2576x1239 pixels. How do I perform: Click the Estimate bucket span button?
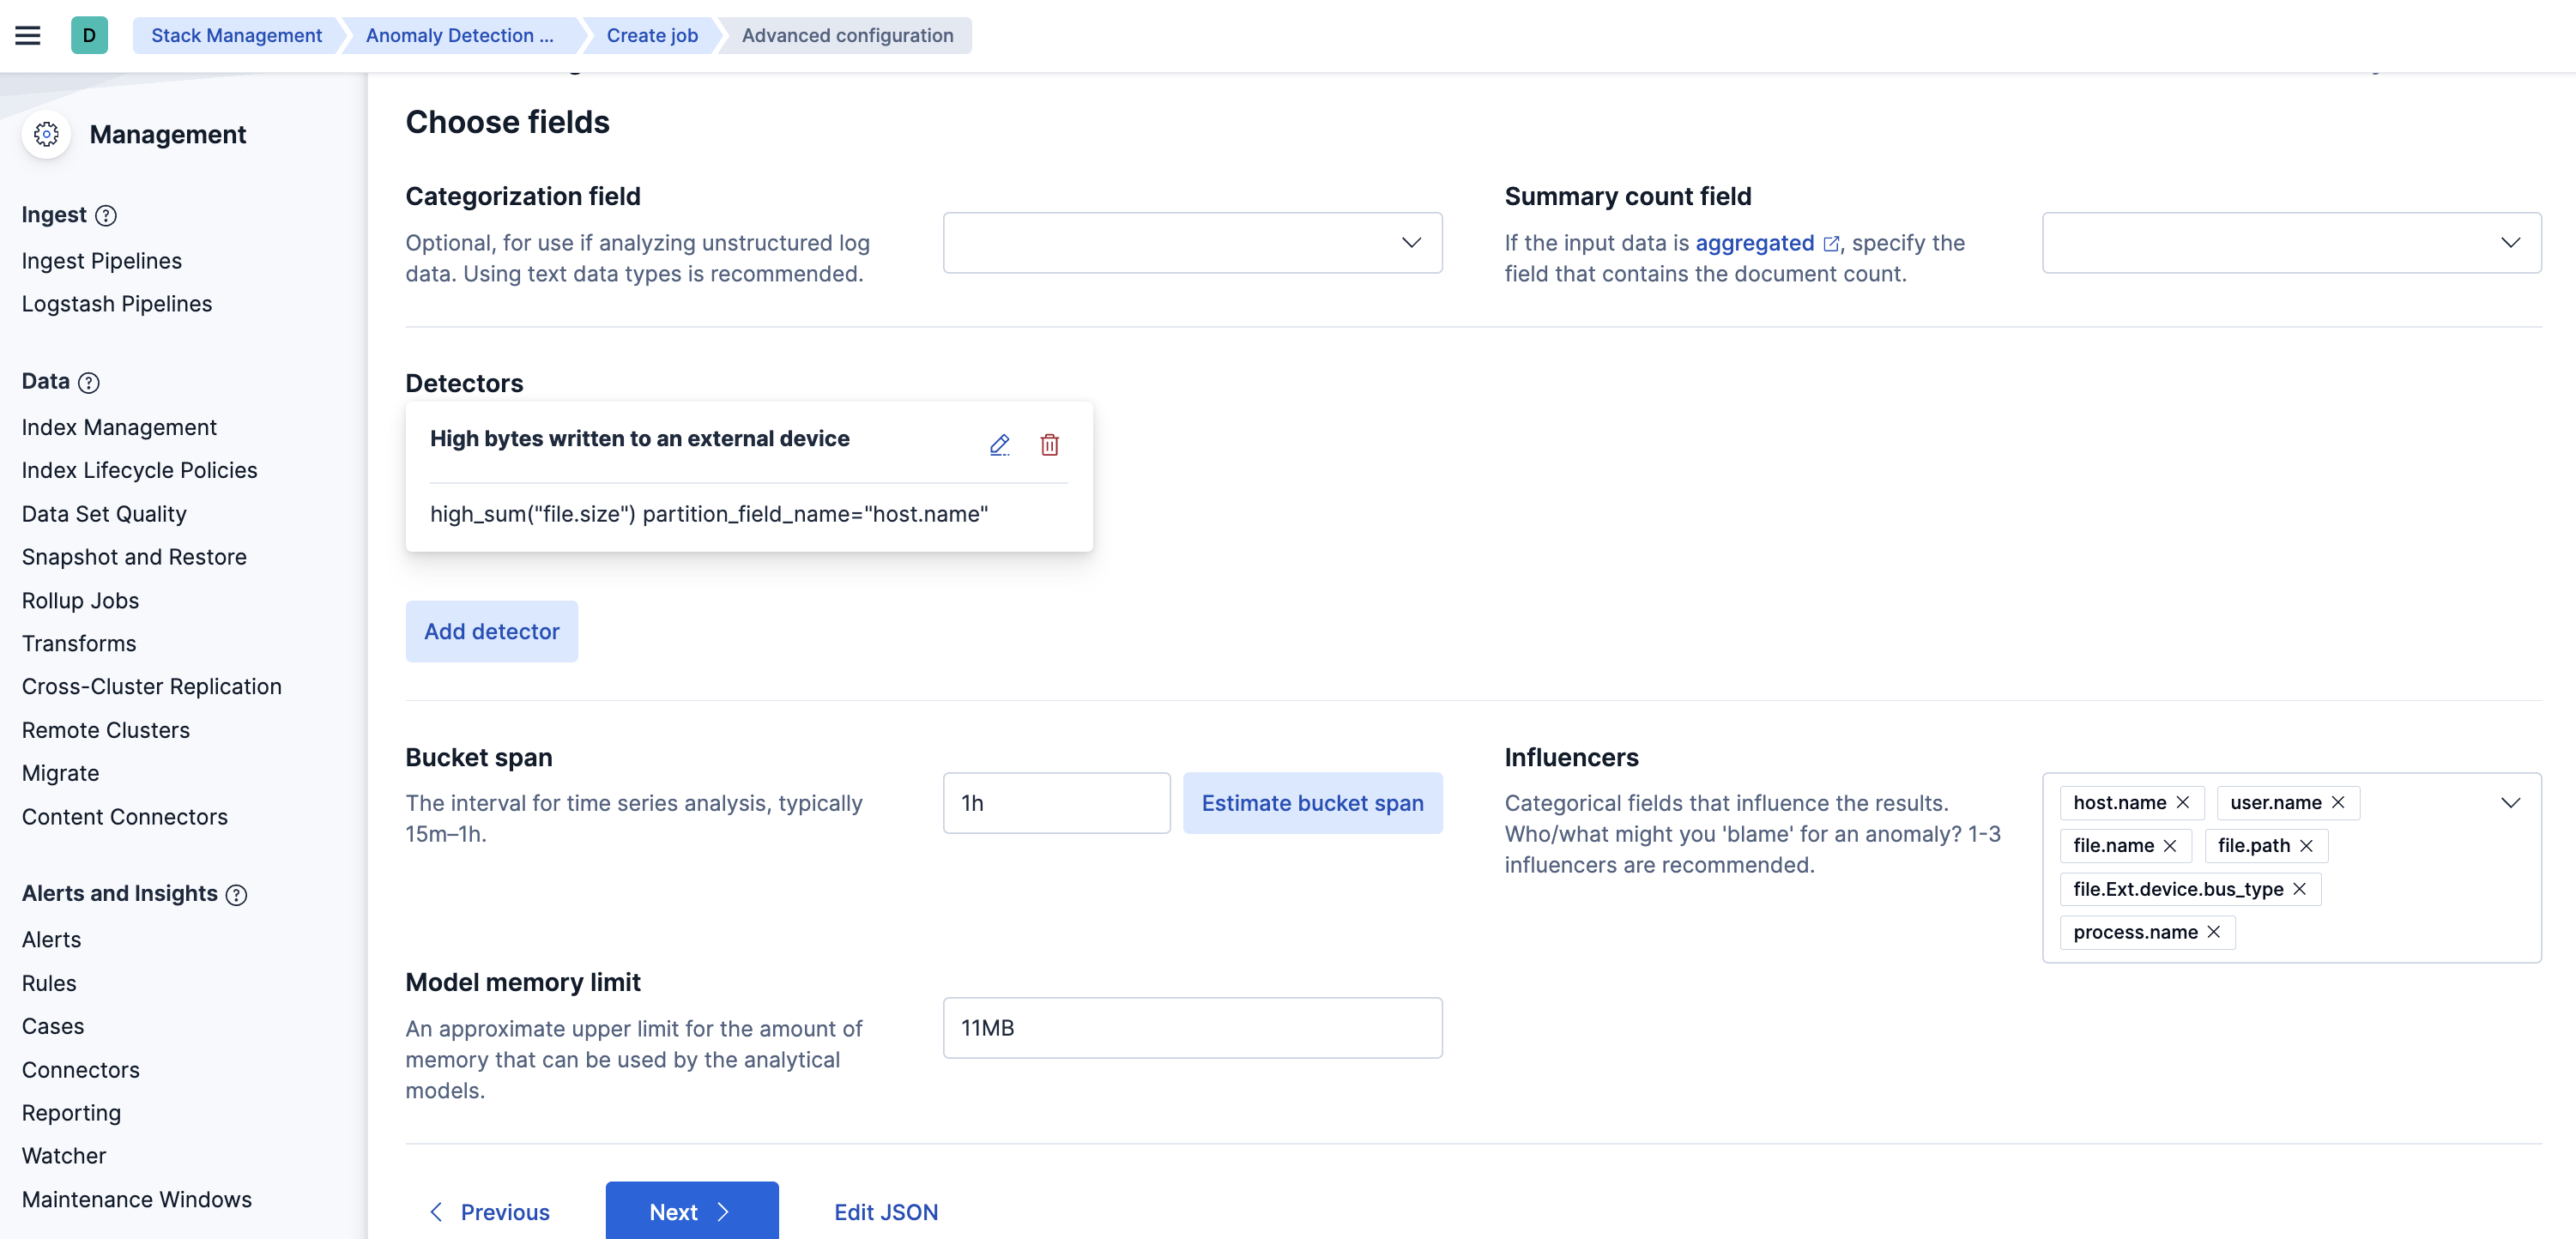[x=1313, y=803]
